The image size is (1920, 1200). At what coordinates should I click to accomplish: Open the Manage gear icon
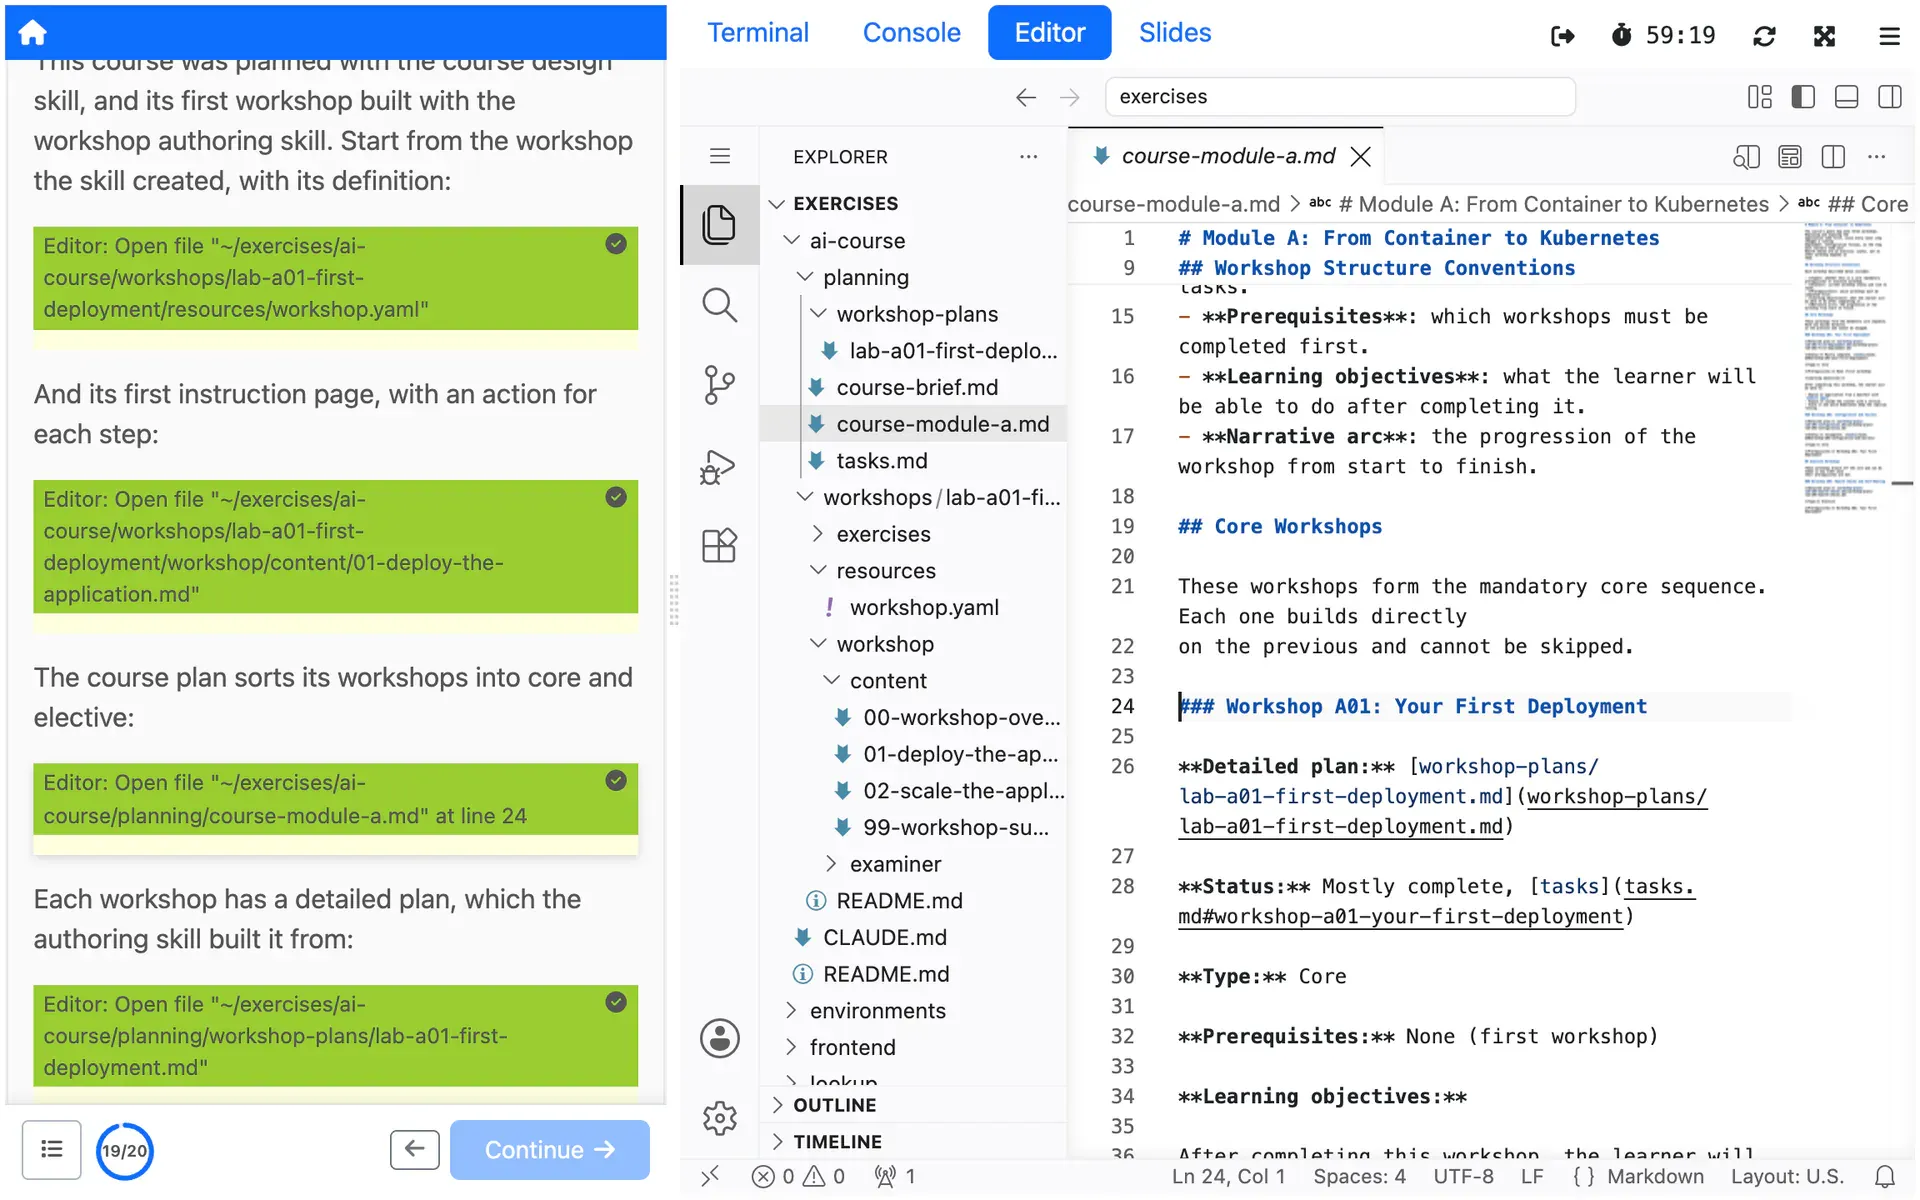coord(719,1118)
